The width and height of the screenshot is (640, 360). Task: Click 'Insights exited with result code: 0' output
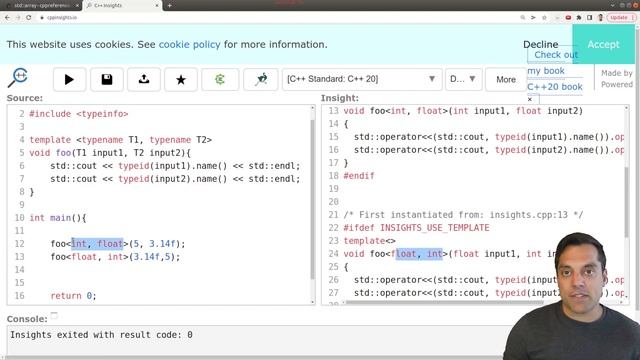tap(101, 335)
